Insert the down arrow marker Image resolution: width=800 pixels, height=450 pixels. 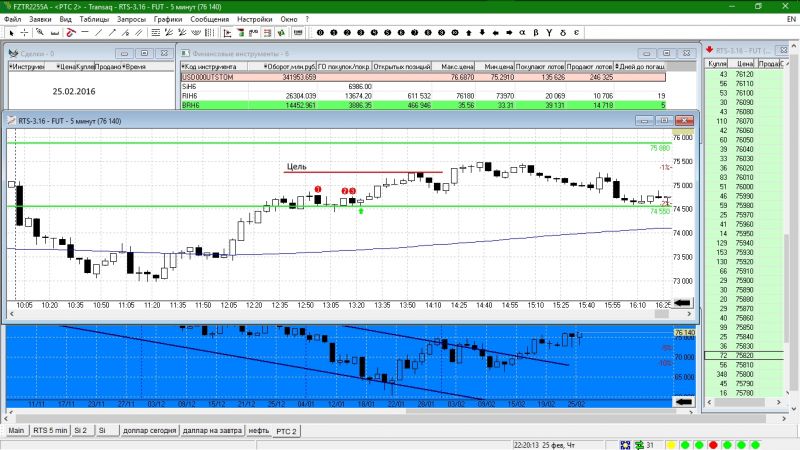tap(482, 33)
